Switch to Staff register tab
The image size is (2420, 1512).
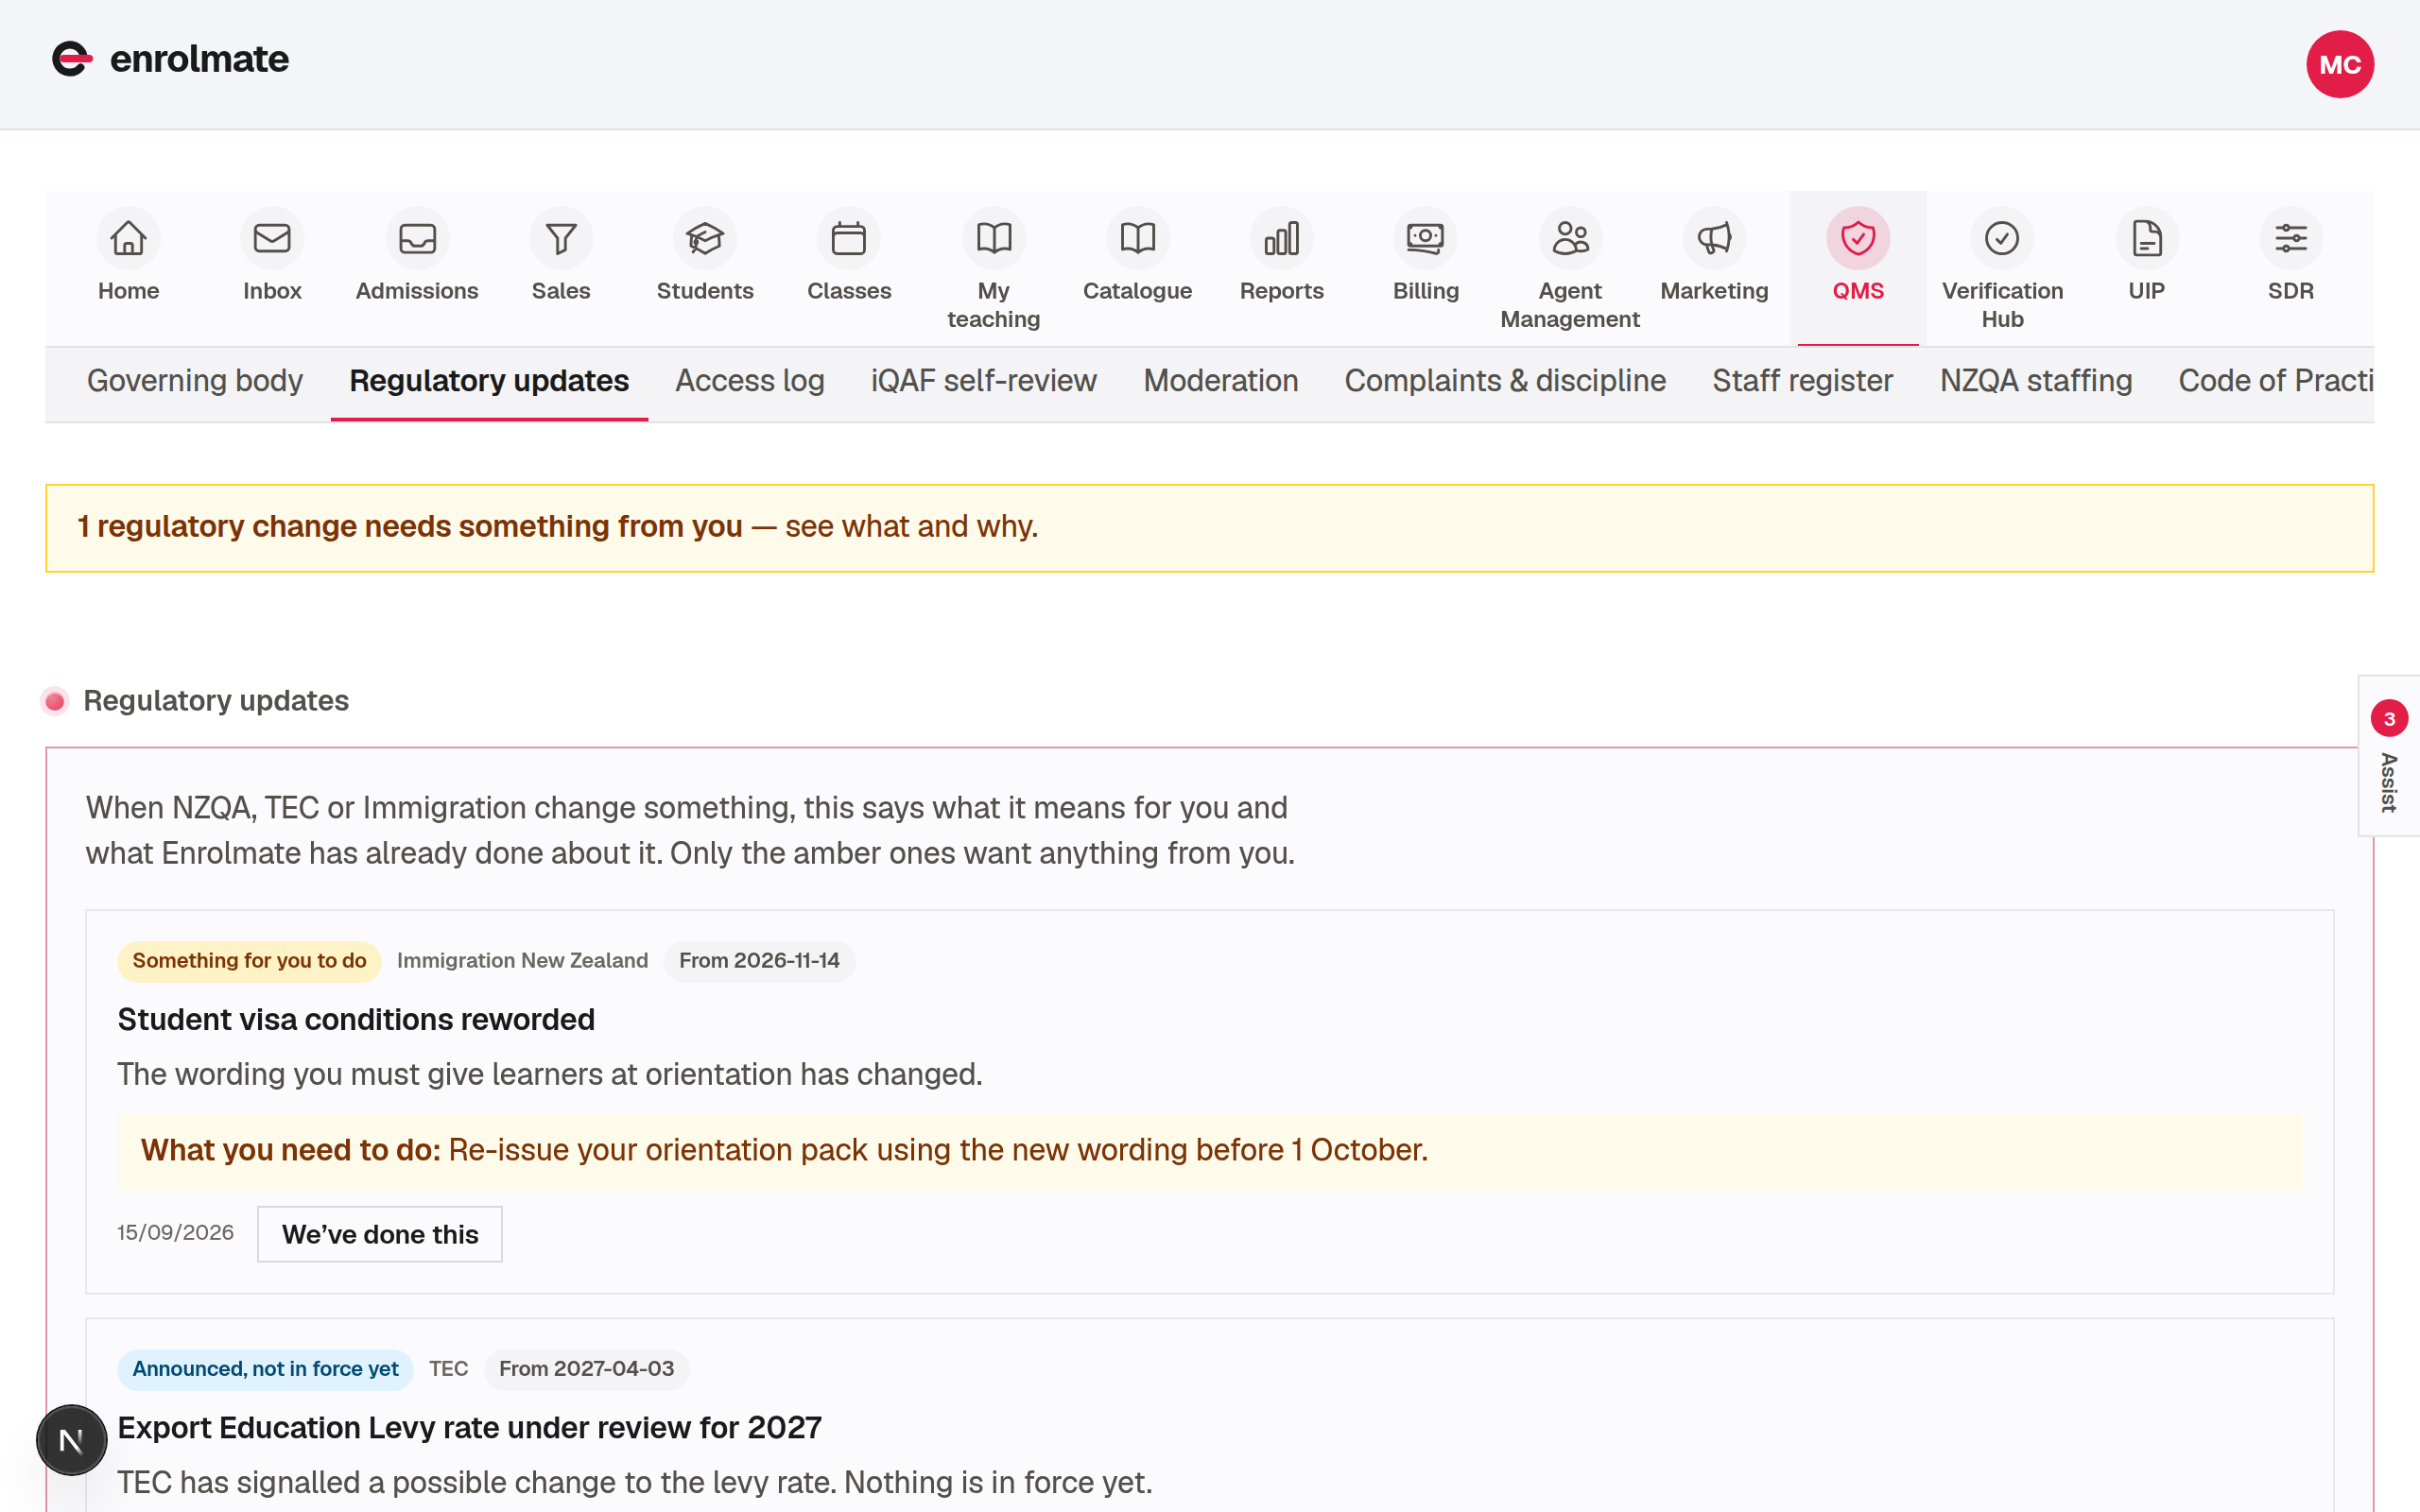(x=1803, y=381)
